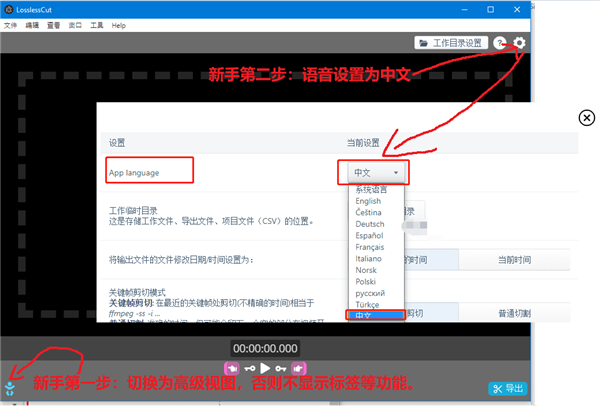
Task: Open the 编辑 menu
Action: coord(32,25)
